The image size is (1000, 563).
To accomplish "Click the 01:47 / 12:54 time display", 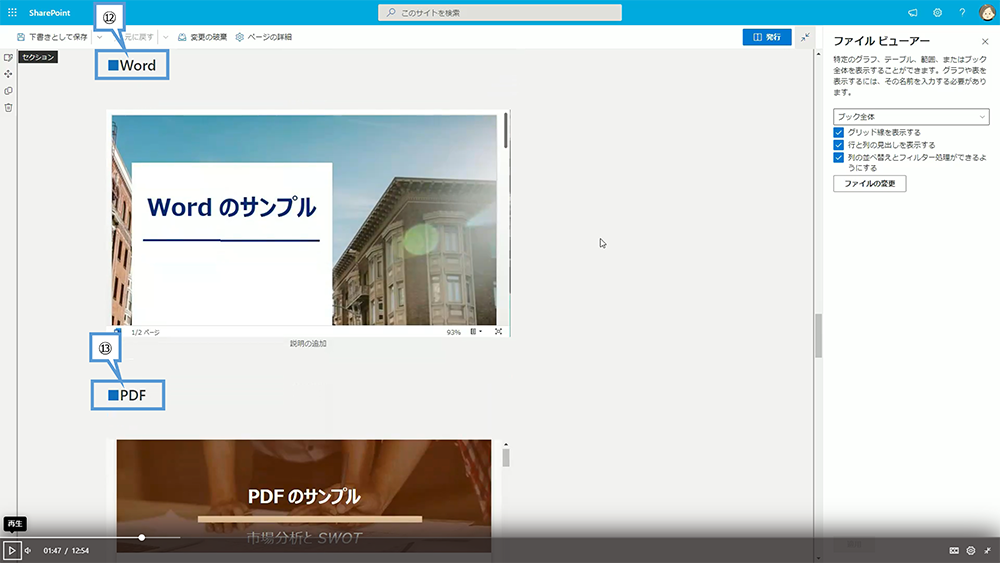I will tap(66, 550).
